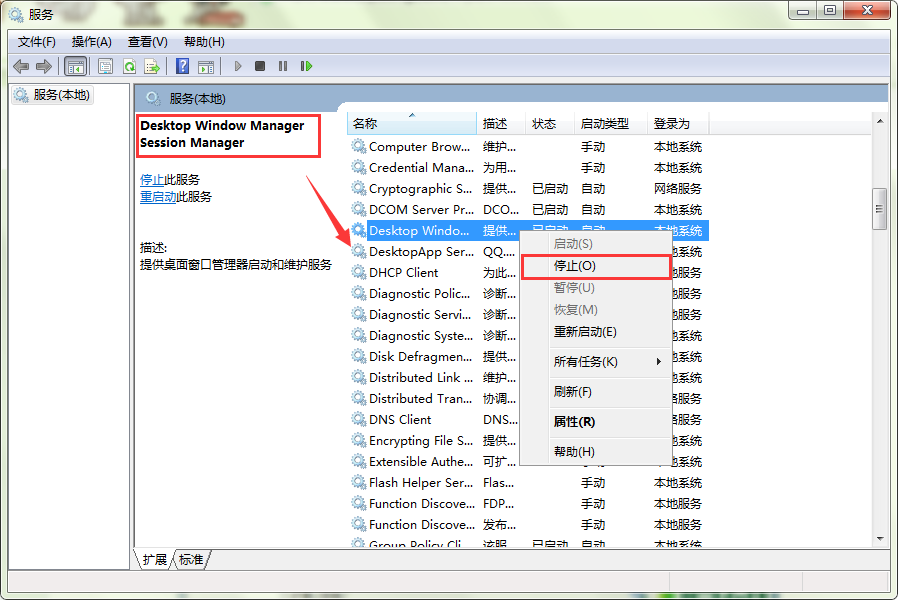The width and height of the screenshot is (898, 600).
Task: Expand the 所有任务(K) submenu
Action: coord(595,361)
